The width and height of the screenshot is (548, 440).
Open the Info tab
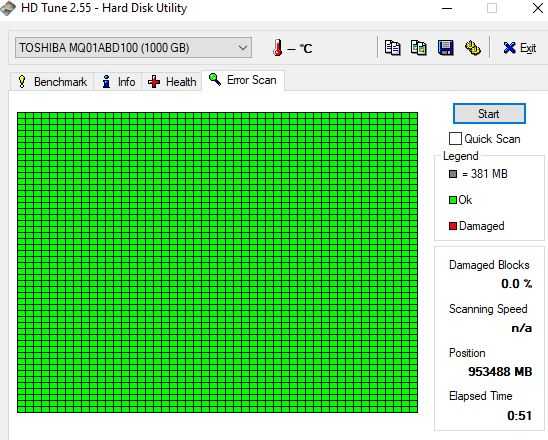click(x=118, y=82)
